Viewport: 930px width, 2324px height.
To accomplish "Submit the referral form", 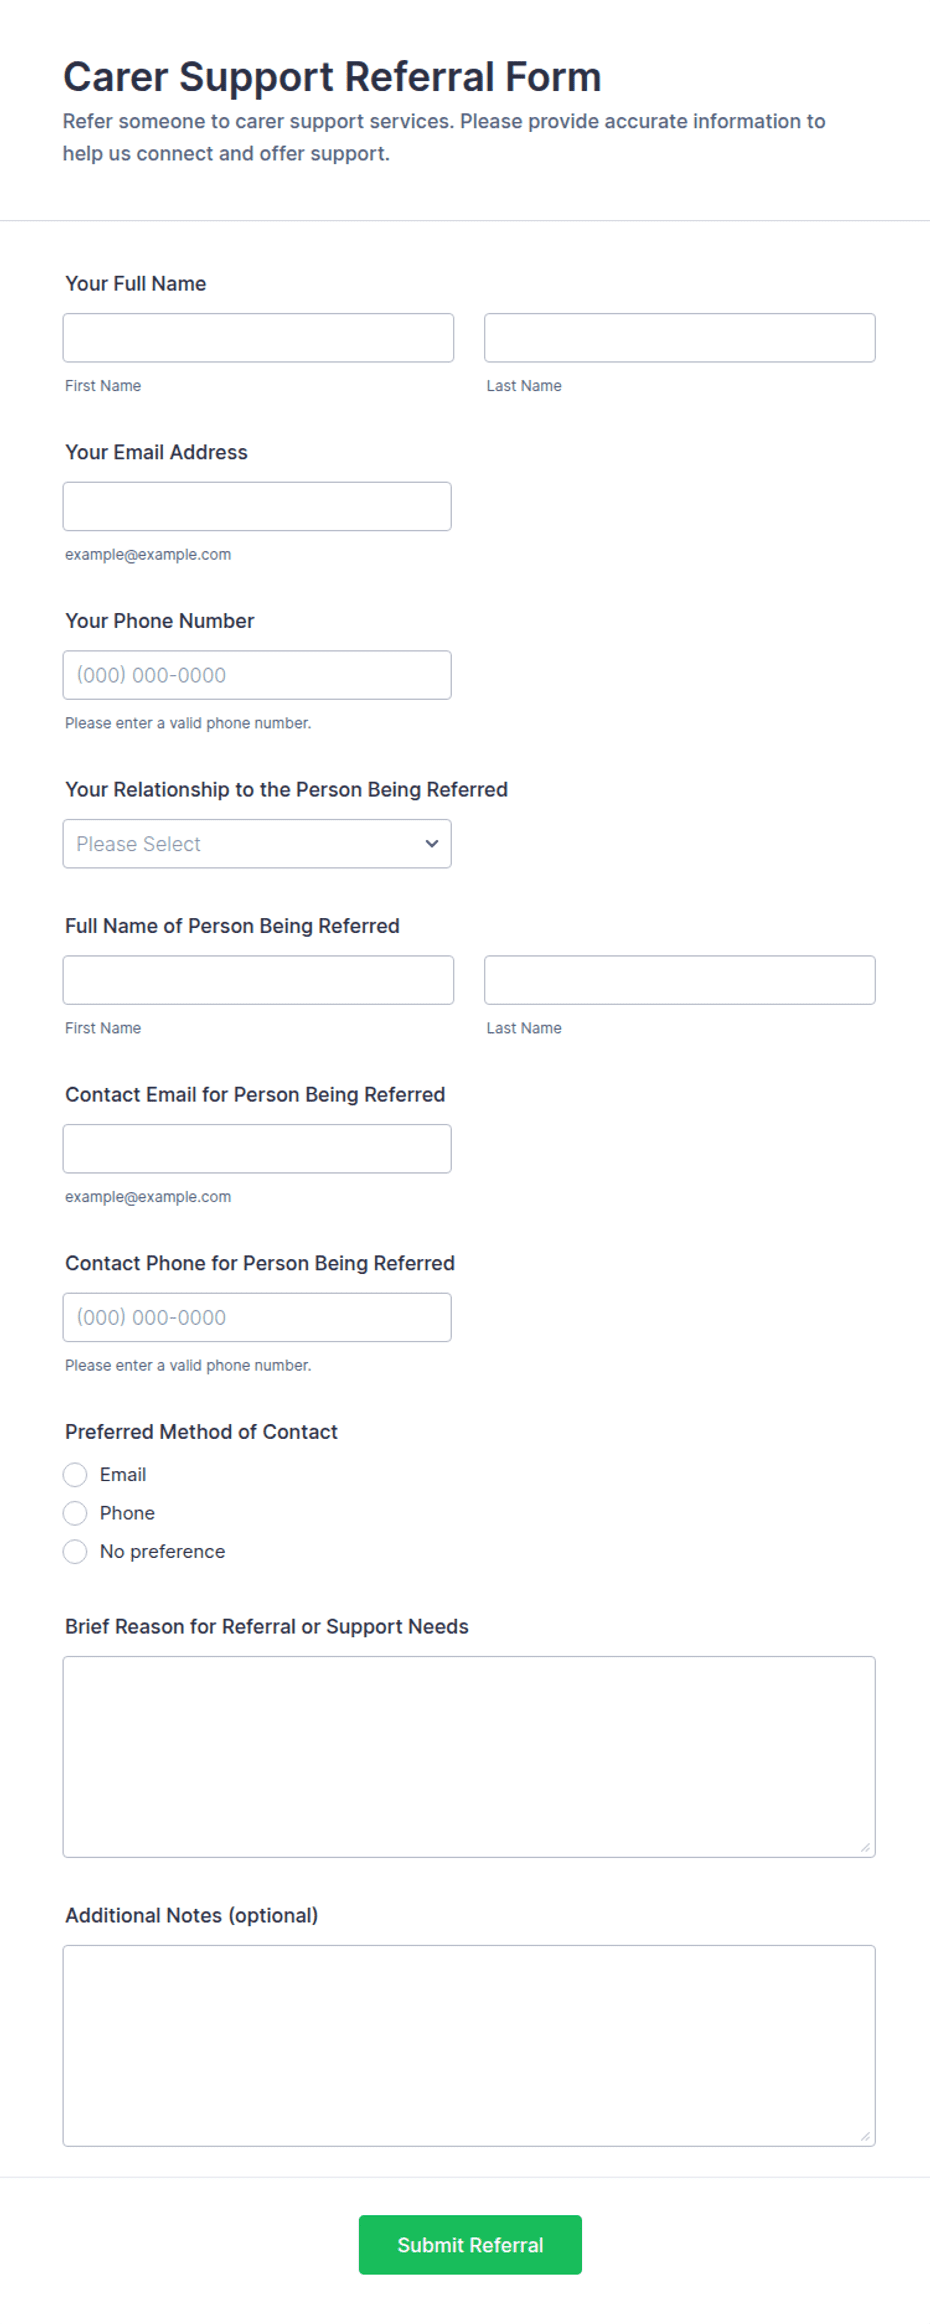I will pyautogui.click(x=470, y=2245).
